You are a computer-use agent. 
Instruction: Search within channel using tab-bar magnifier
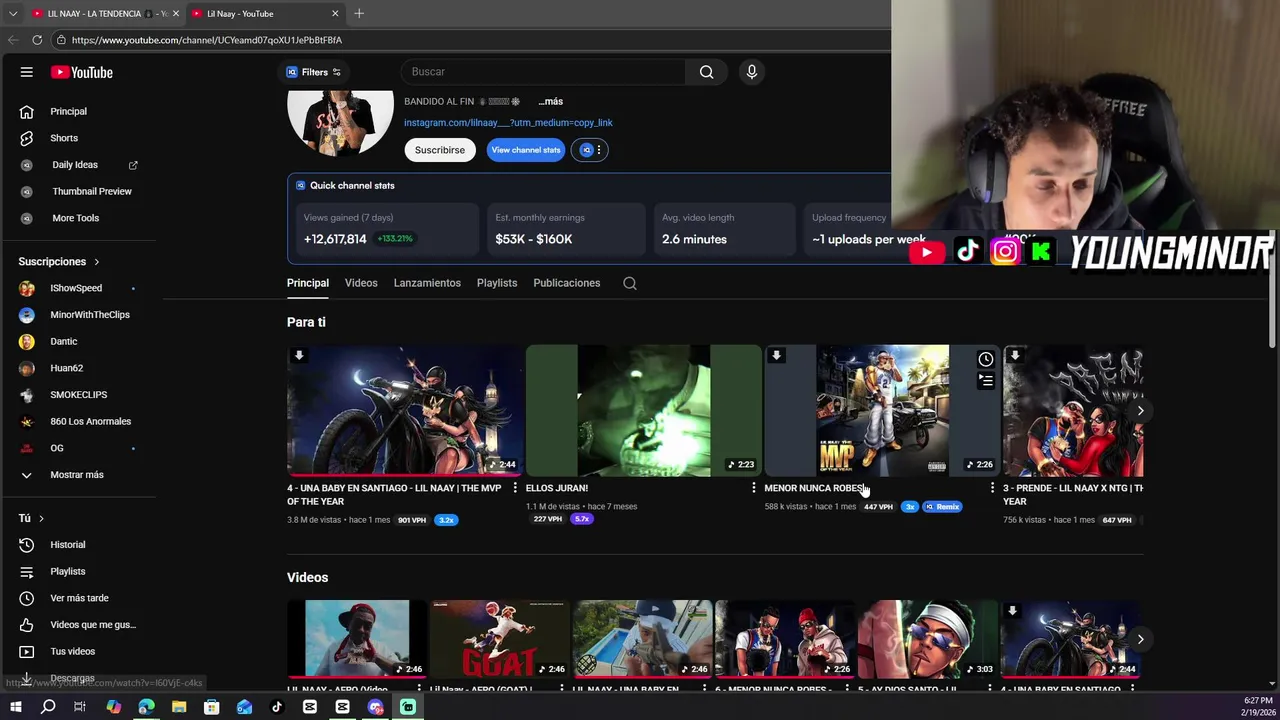[630, 283]
